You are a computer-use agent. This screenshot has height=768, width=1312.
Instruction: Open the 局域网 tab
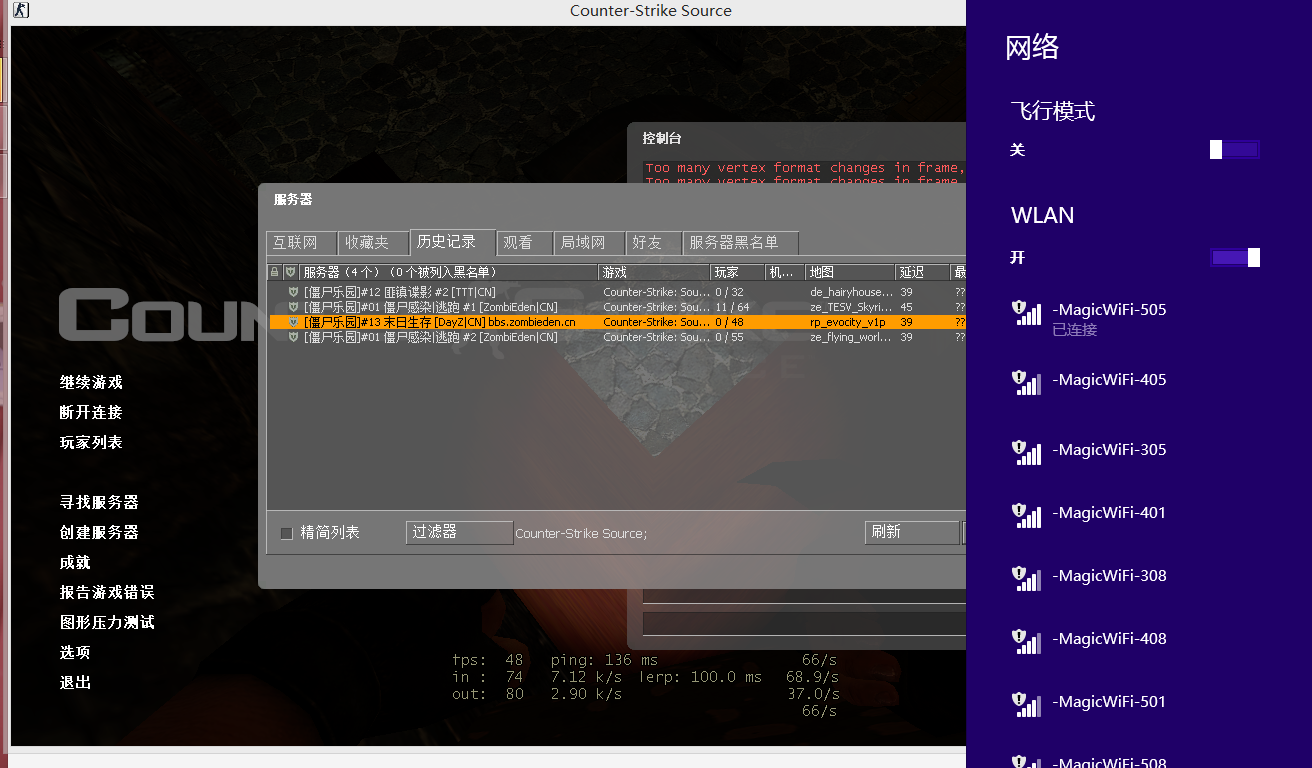click(x=588, y=243)
